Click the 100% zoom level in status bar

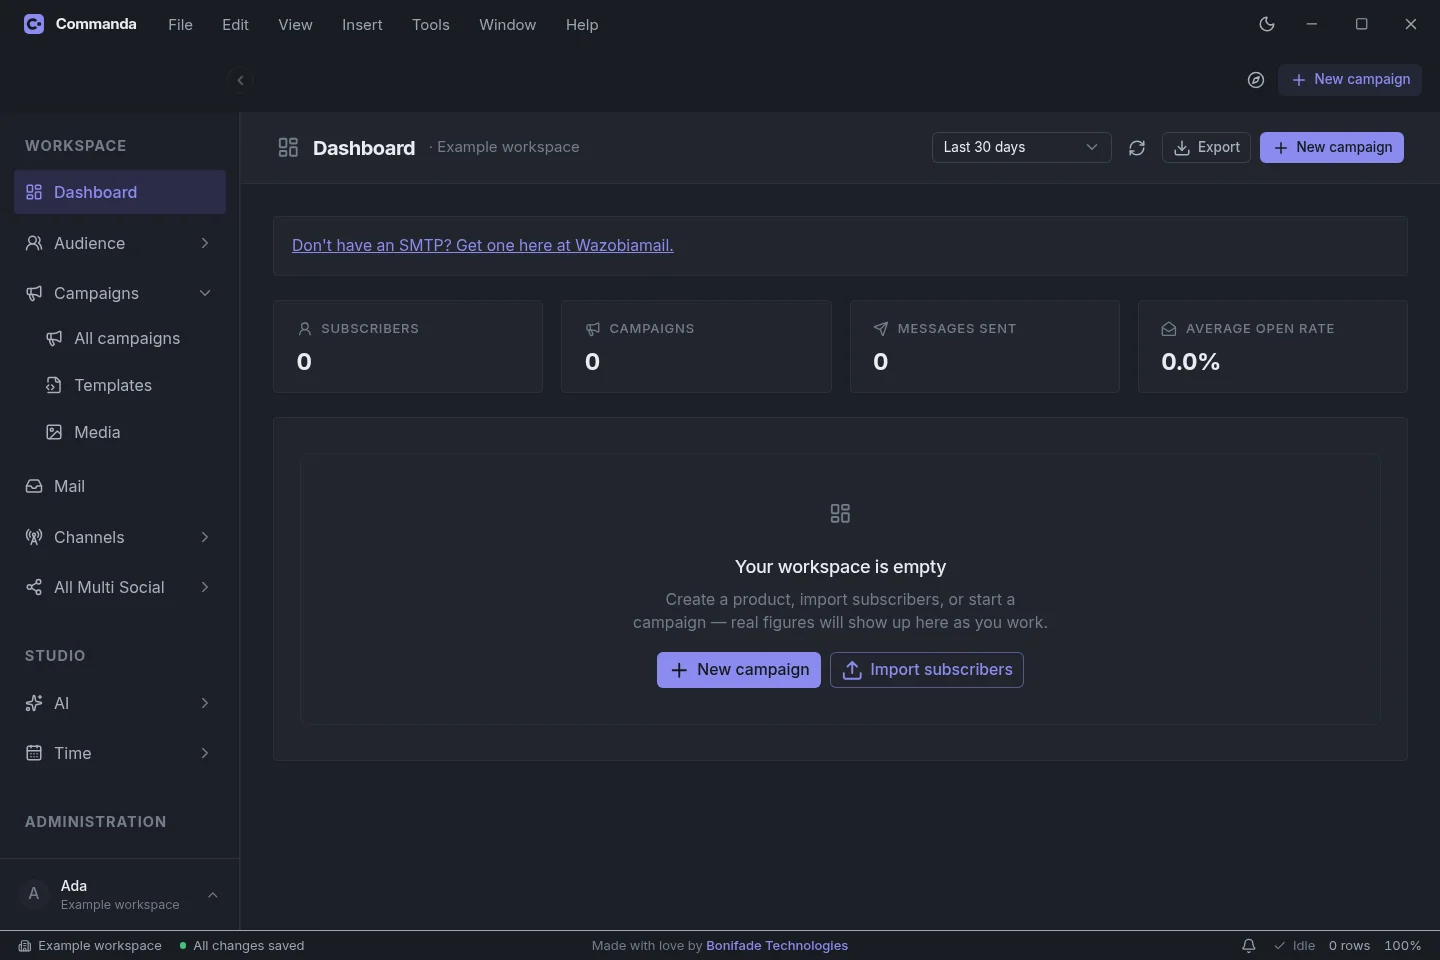(x=1403, y=946)
